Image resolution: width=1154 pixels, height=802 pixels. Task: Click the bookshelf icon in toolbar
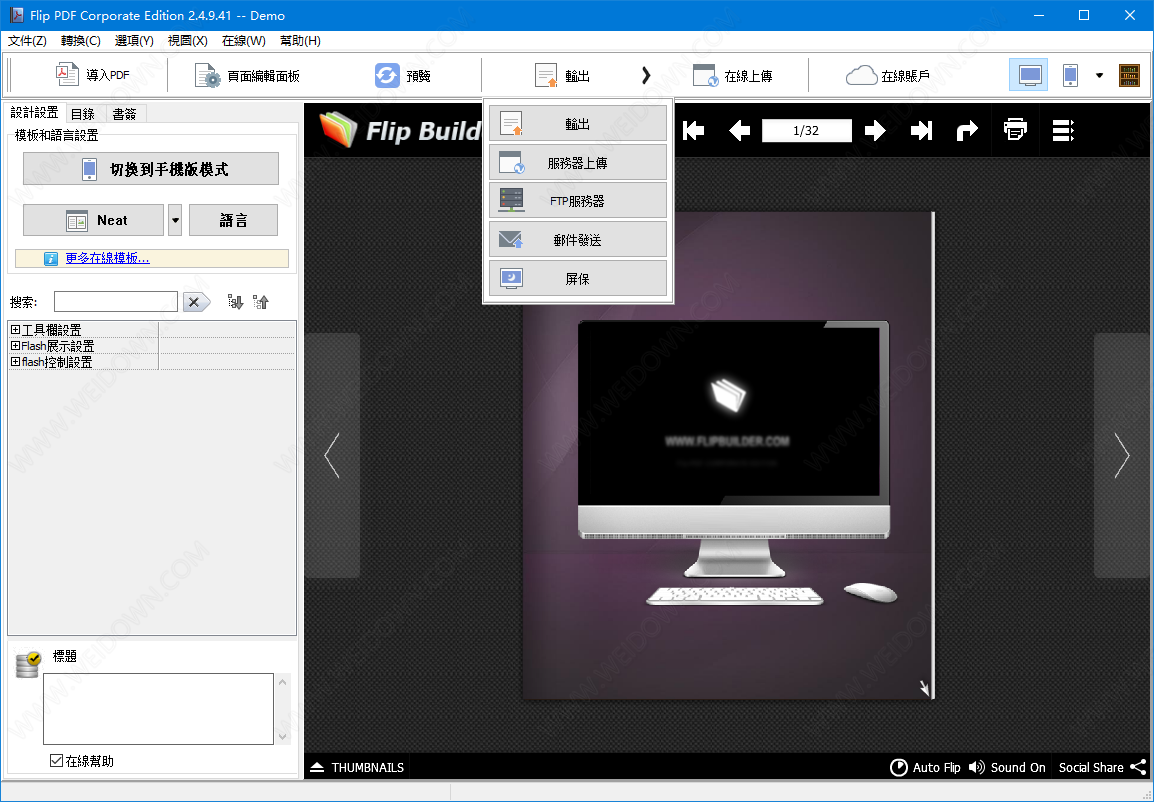click(x=1129, y=75)
